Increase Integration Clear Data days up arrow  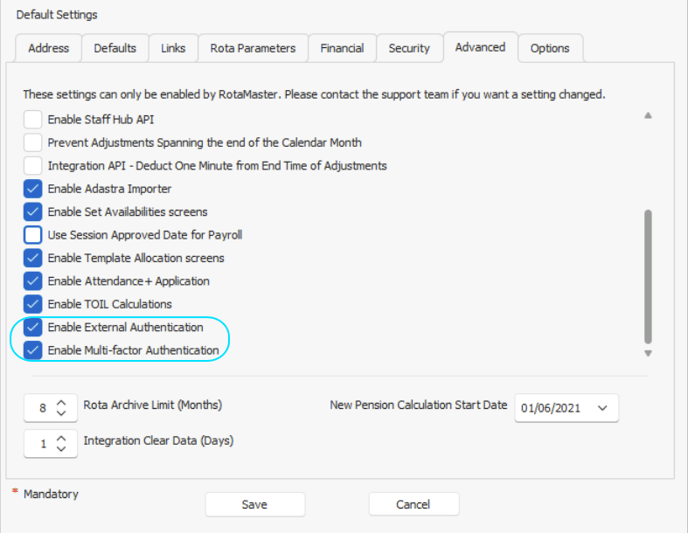pos(61,438)
